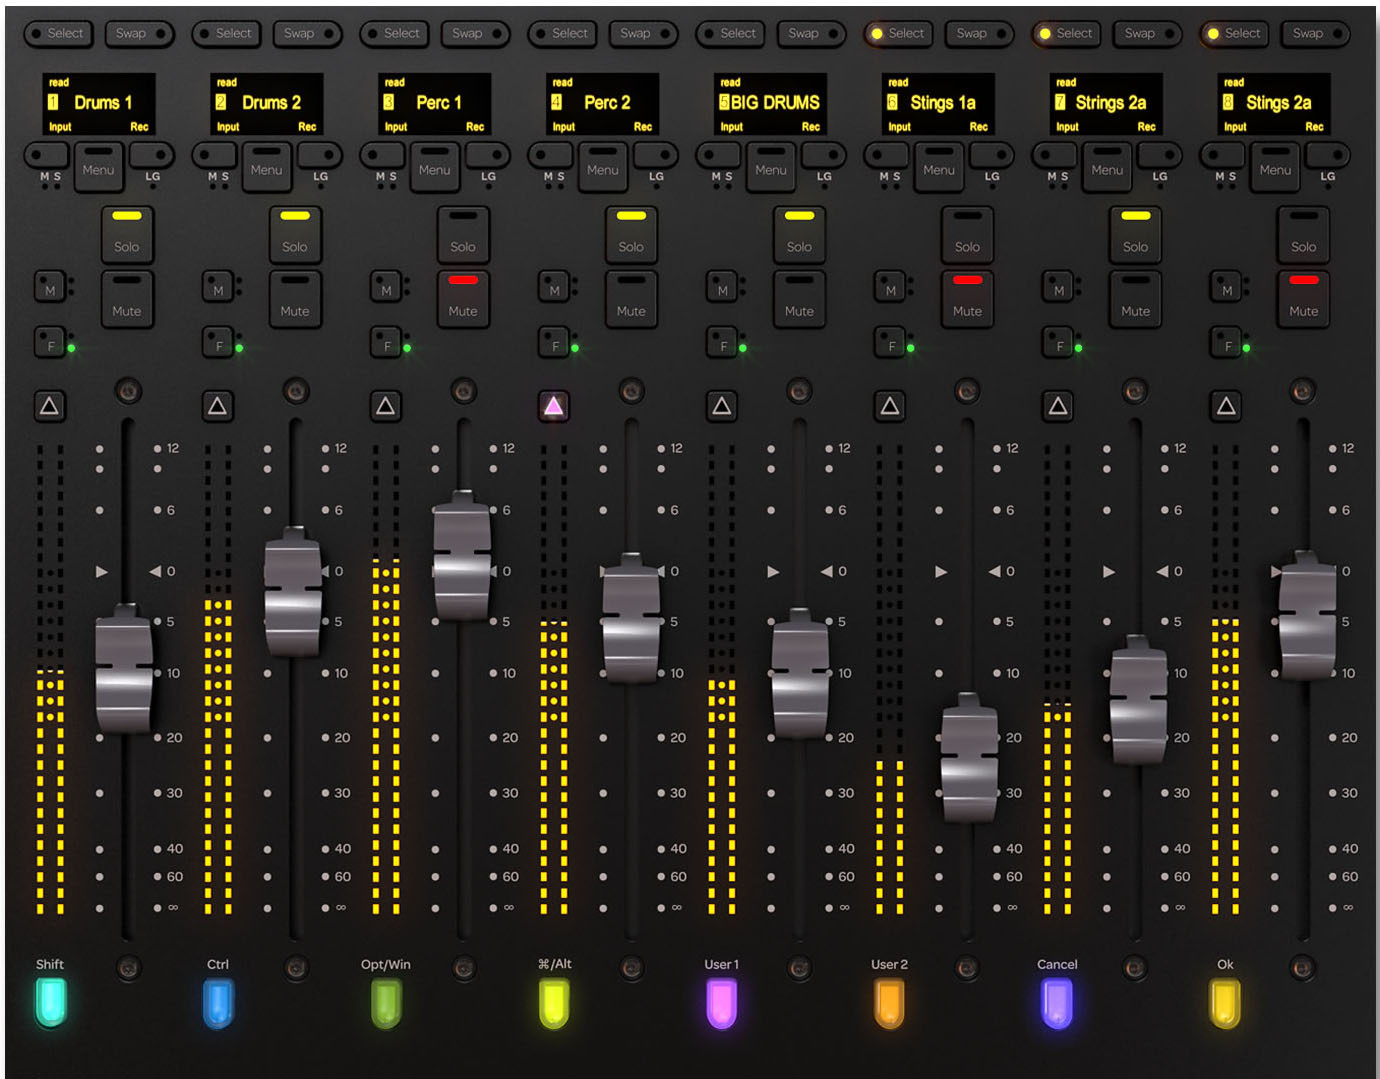Viewport: 1380px width, 1079px height.
Task: Click the Stings 1a fader cap
Action: tap(969, 757)
